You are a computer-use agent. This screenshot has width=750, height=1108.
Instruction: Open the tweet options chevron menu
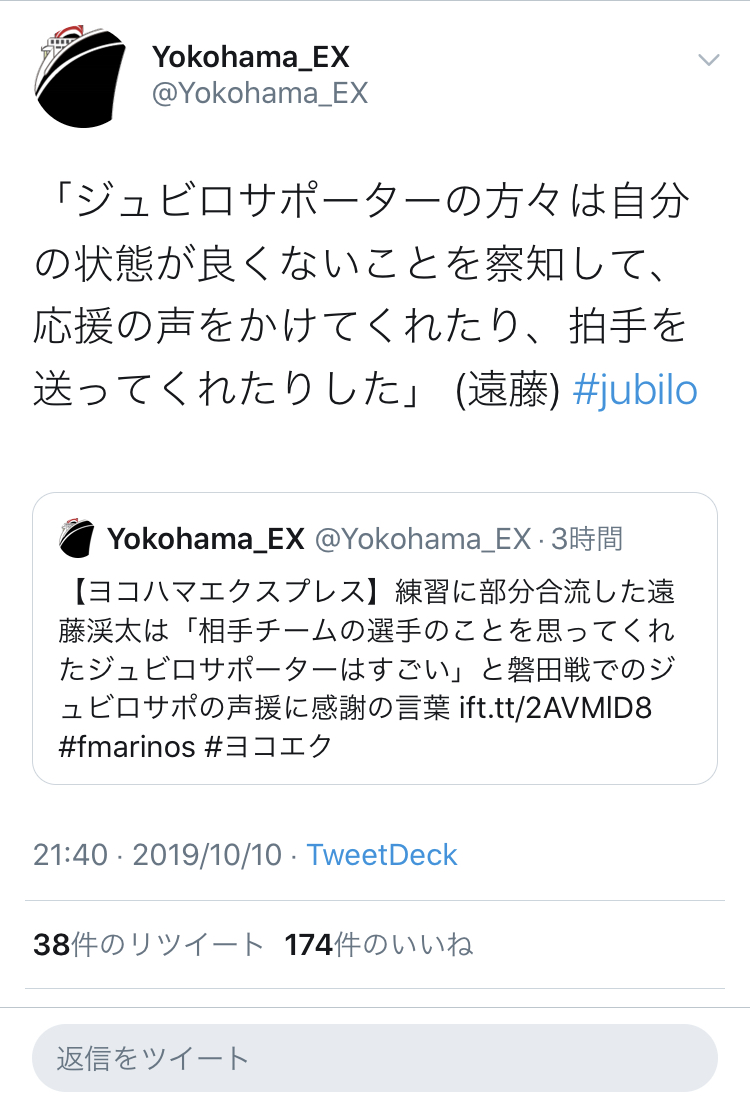(x=708, y=60)
